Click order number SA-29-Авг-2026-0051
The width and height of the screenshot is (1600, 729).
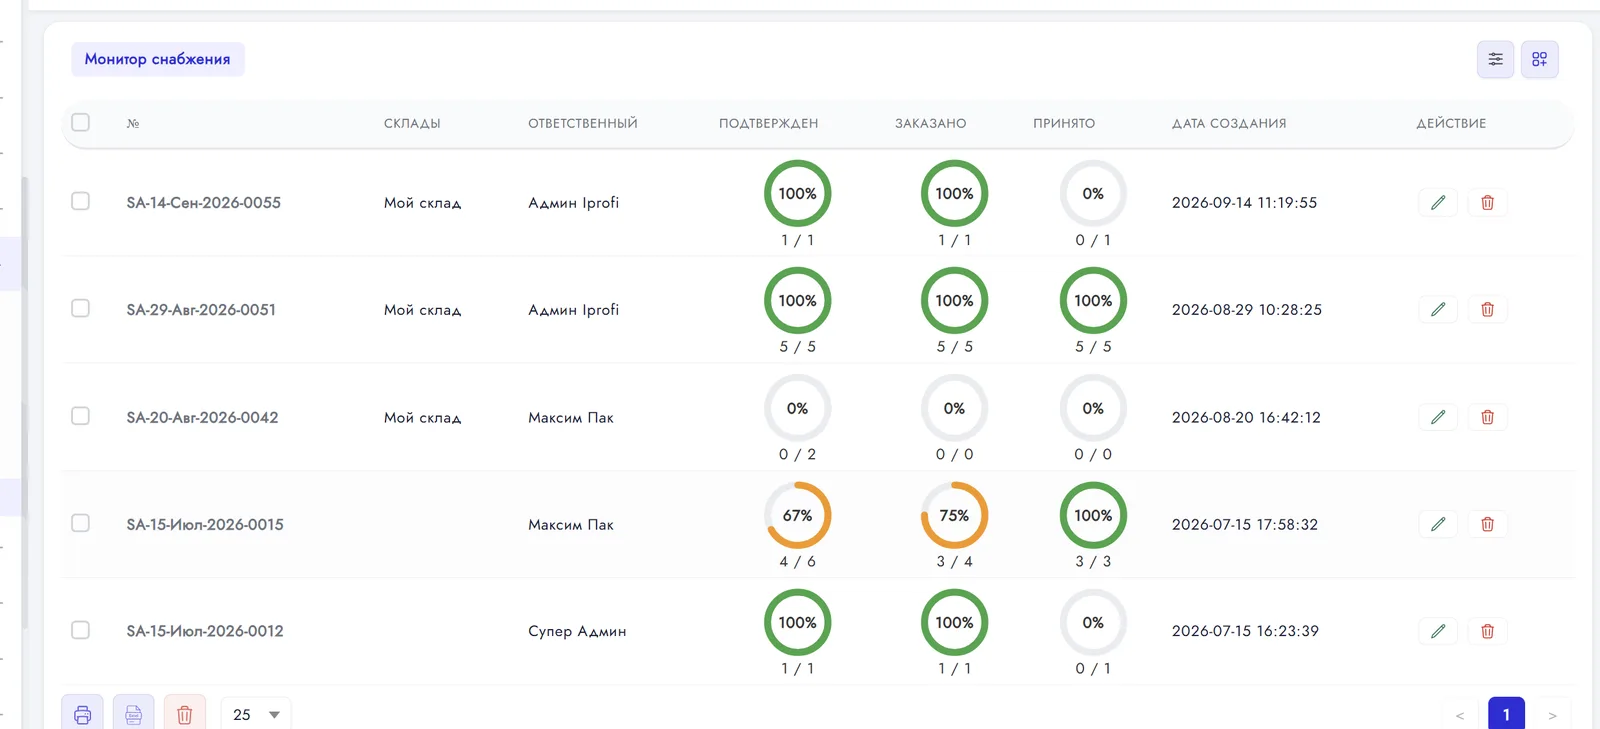201,310
